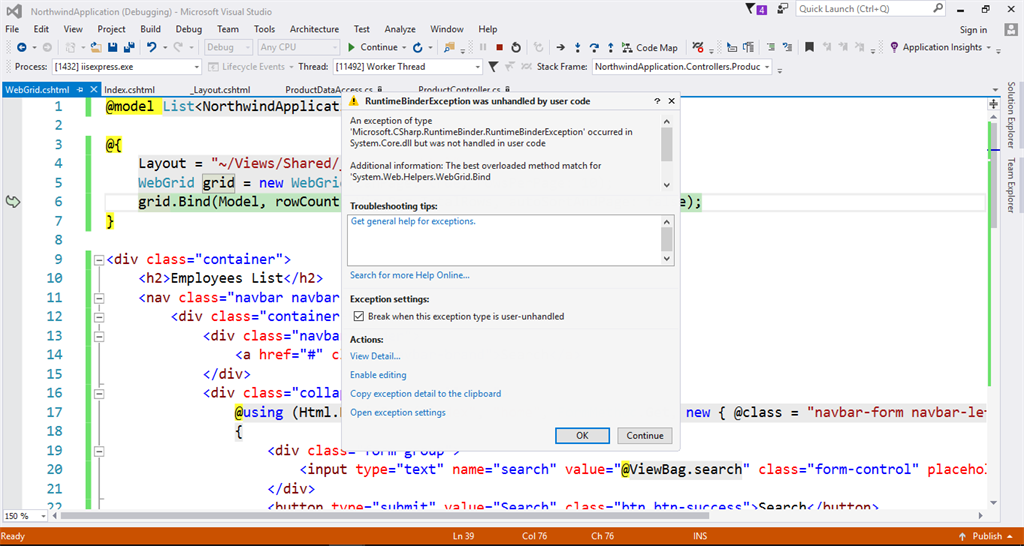Collapse the div container region on line 9
The image size is (1024, 546).
pos(99,259)
